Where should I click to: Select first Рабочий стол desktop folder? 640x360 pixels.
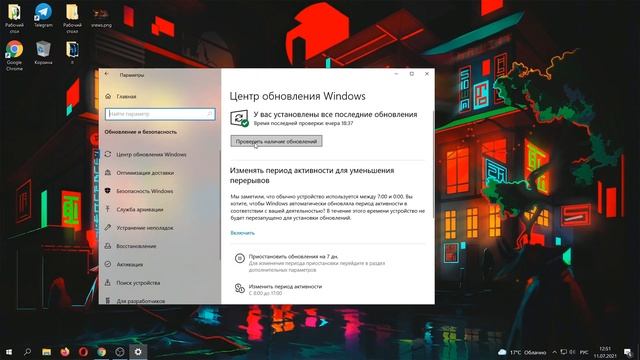click(14, 18)
